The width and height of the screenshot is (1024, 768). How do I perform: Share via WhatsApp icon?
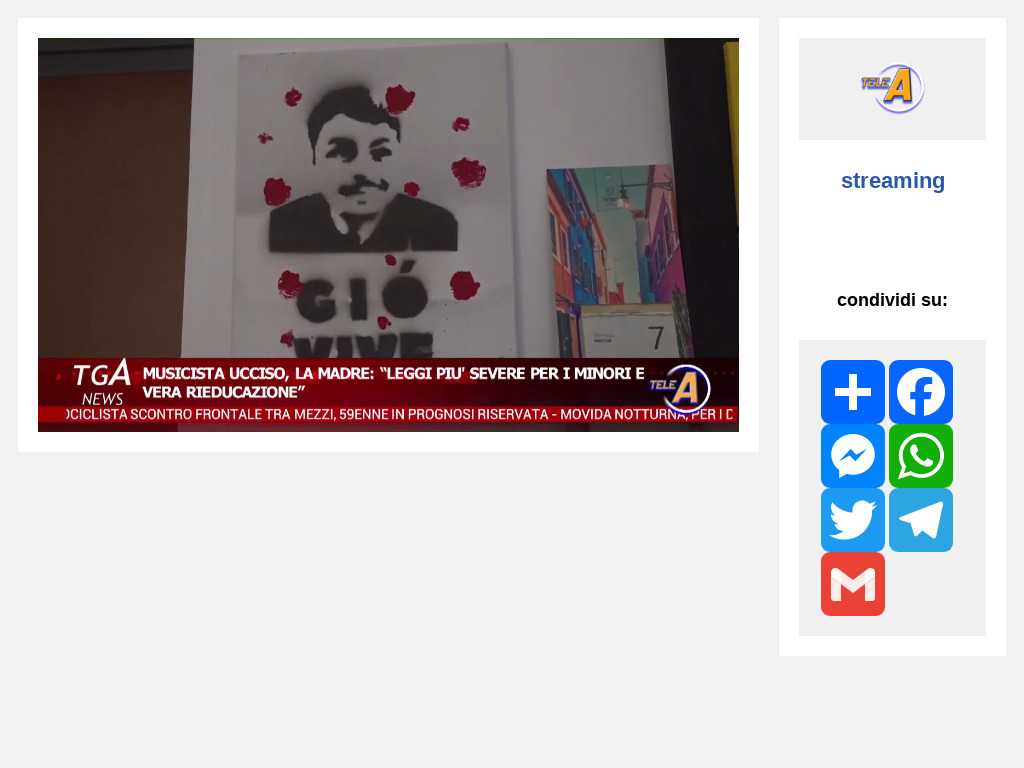[x=921, y=456]
